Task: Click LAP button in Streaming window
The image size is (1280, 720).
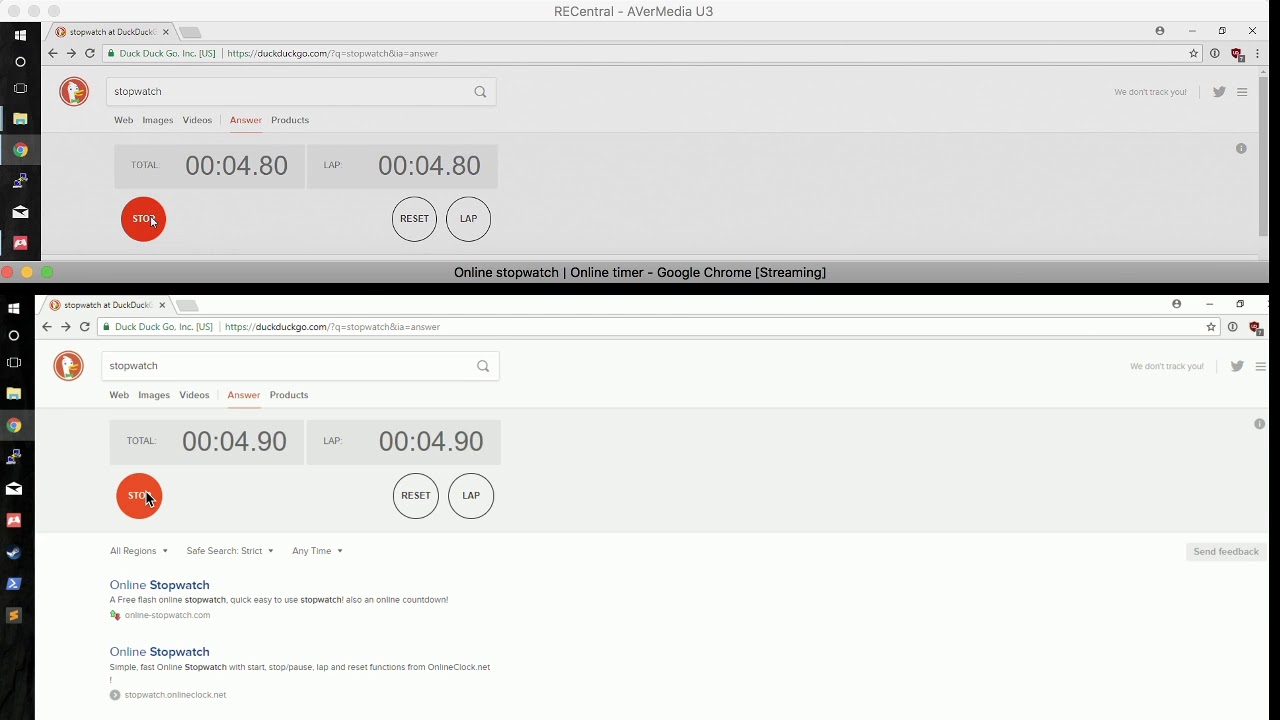Action: [x=471, y=496]
